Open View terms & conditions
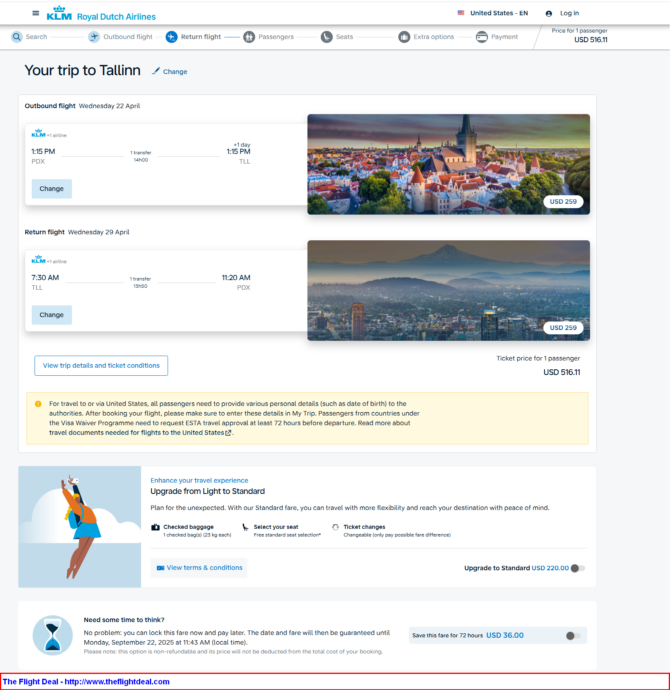 199,568
